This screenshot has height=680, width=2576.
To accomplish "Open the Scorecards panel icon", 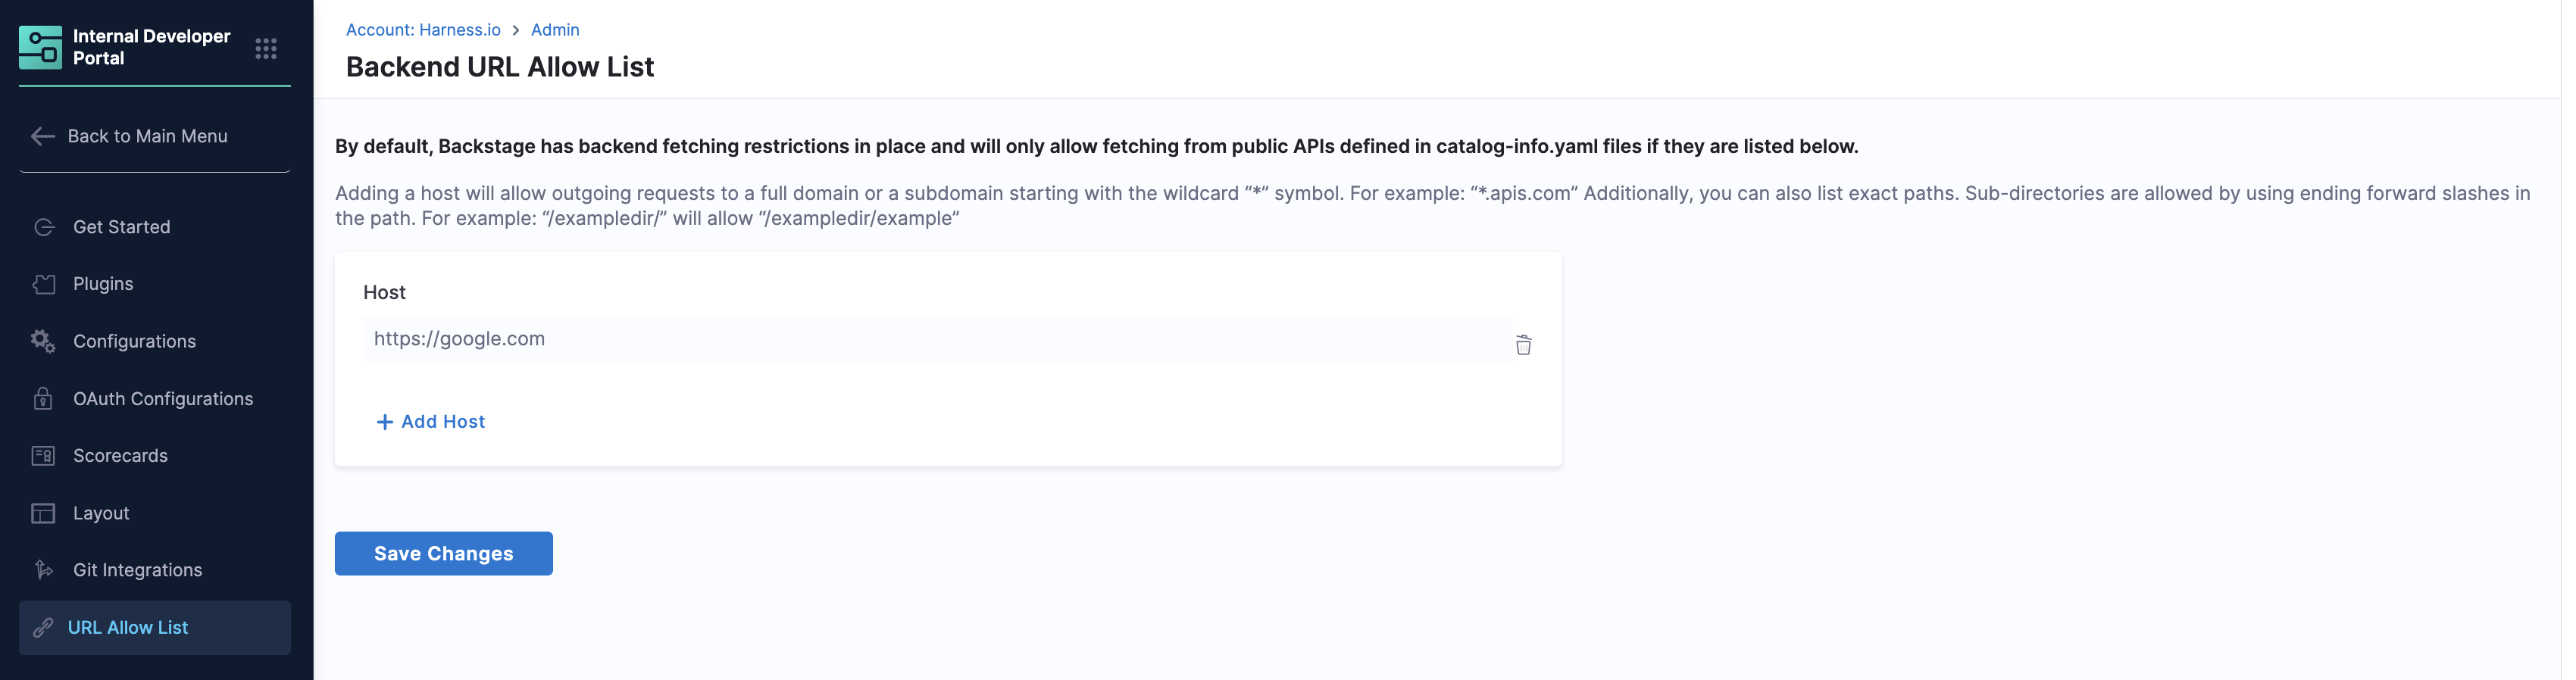I will coord(44,456).
